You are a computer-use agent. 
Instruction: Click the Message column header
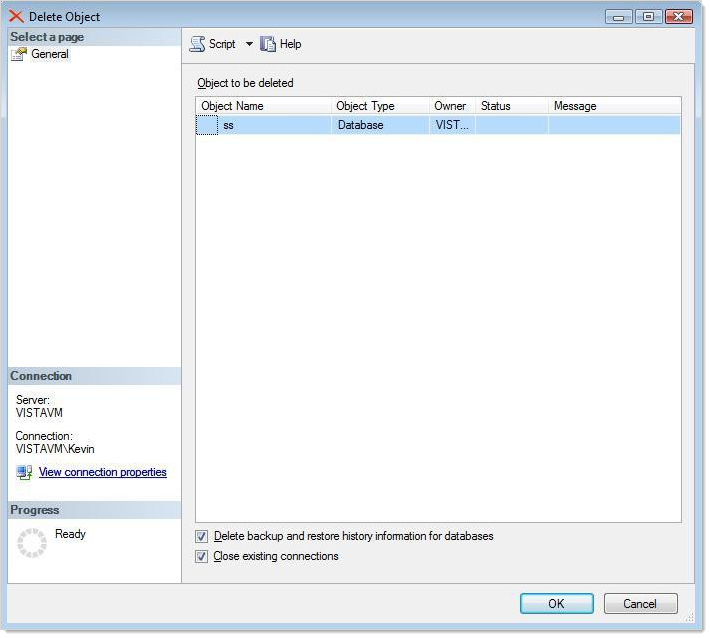(x=614, y=106)
